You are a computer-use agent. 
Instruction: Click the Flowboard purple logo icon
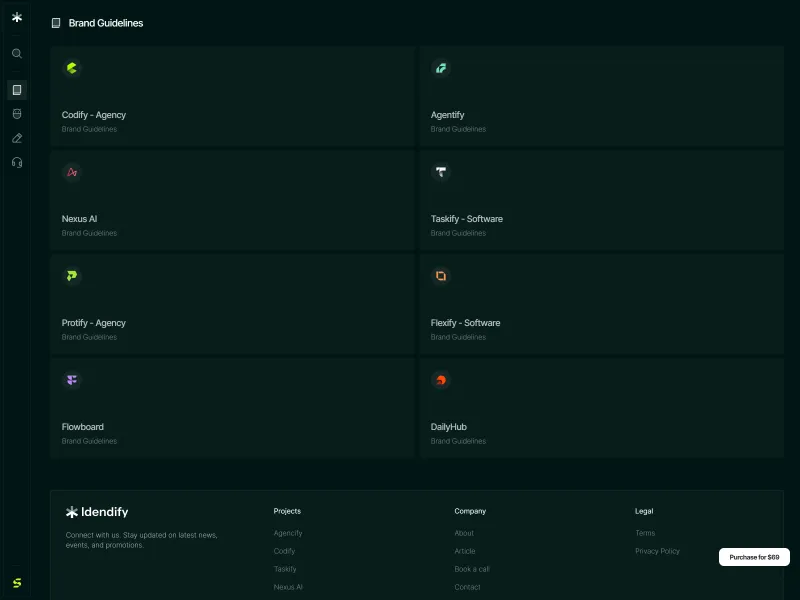coord(72,380)
